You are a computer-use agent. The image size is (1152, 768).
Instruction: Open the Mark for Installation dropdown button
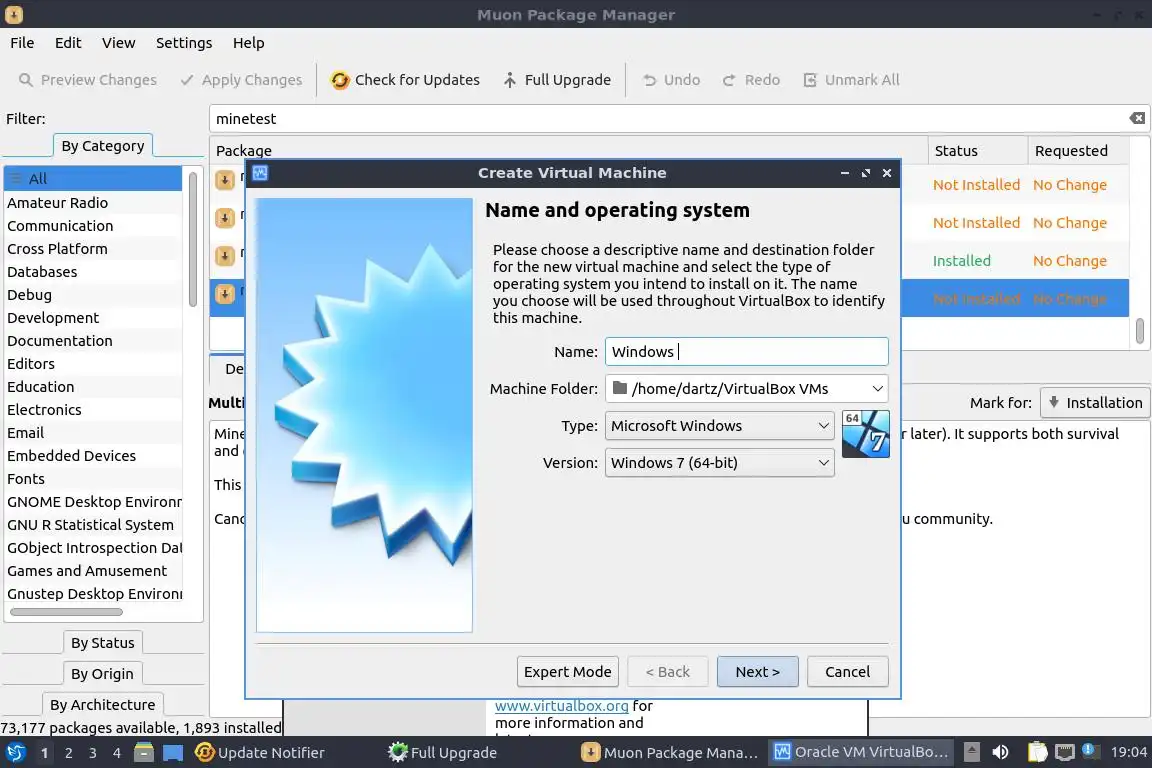click(1095, 403)
